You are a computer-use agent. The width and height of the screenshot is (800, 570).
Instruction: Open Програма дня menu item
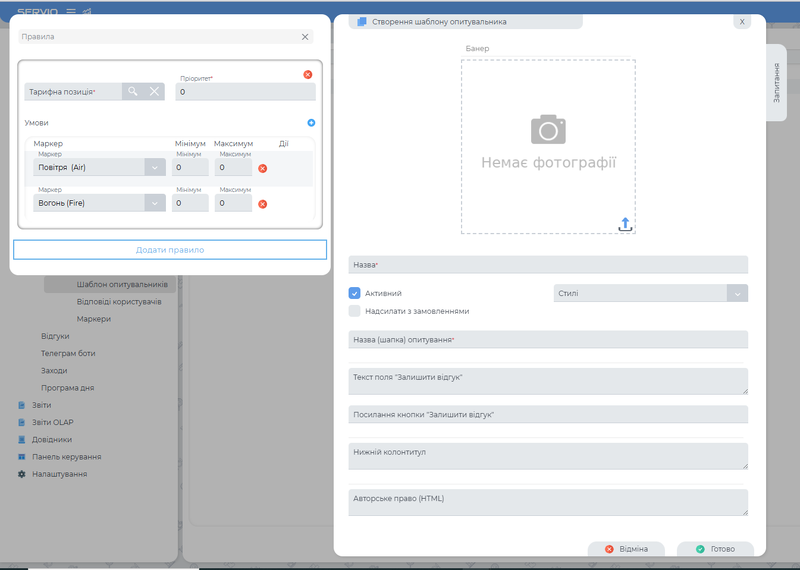coord(67,388)
